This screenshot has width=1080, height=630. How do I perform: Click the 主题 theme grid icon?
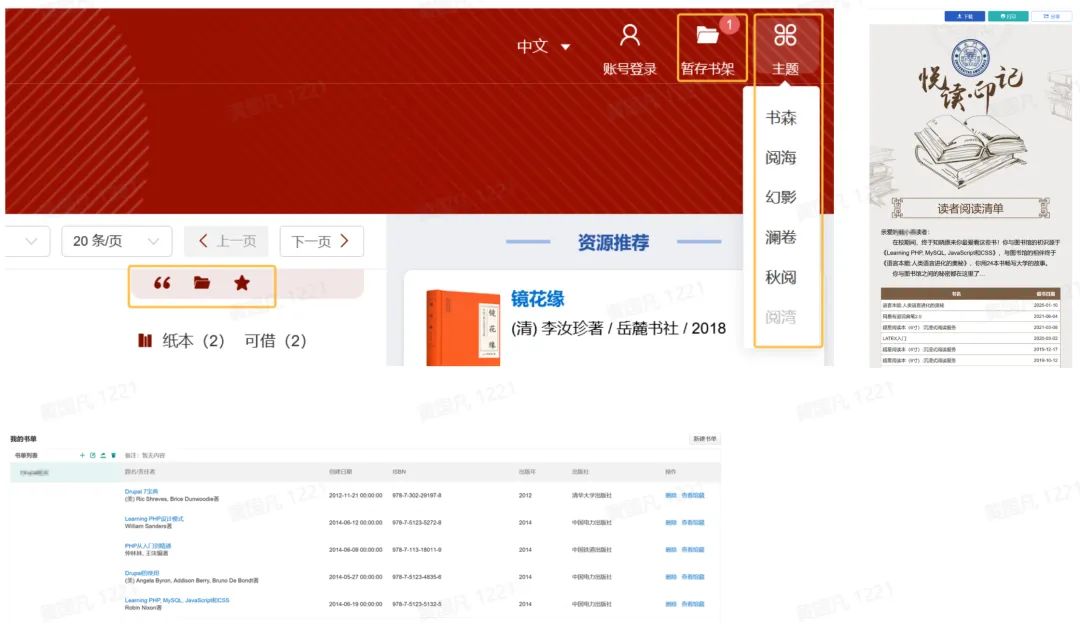[x=786, y=47]
